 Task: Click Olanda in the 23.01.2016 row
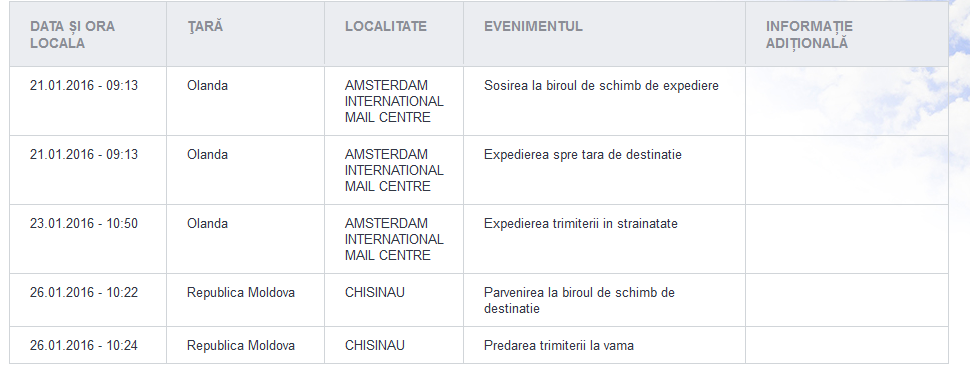(x=207, y=223)
